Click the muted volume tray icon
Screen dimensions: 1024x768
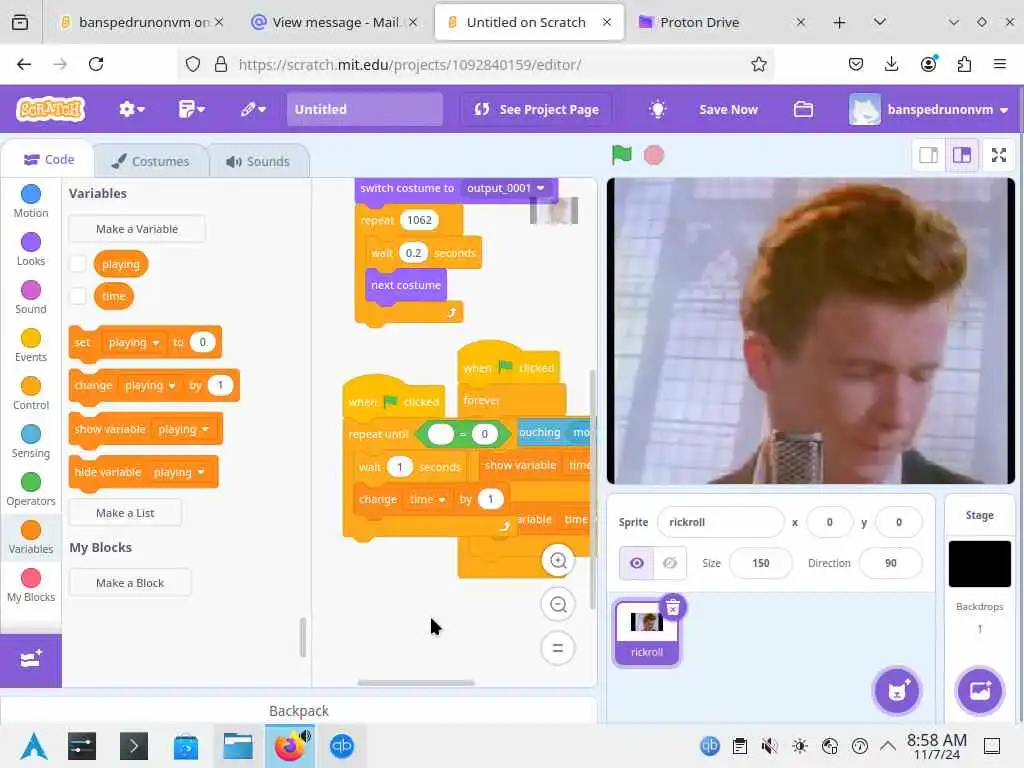tap(769, 746)
